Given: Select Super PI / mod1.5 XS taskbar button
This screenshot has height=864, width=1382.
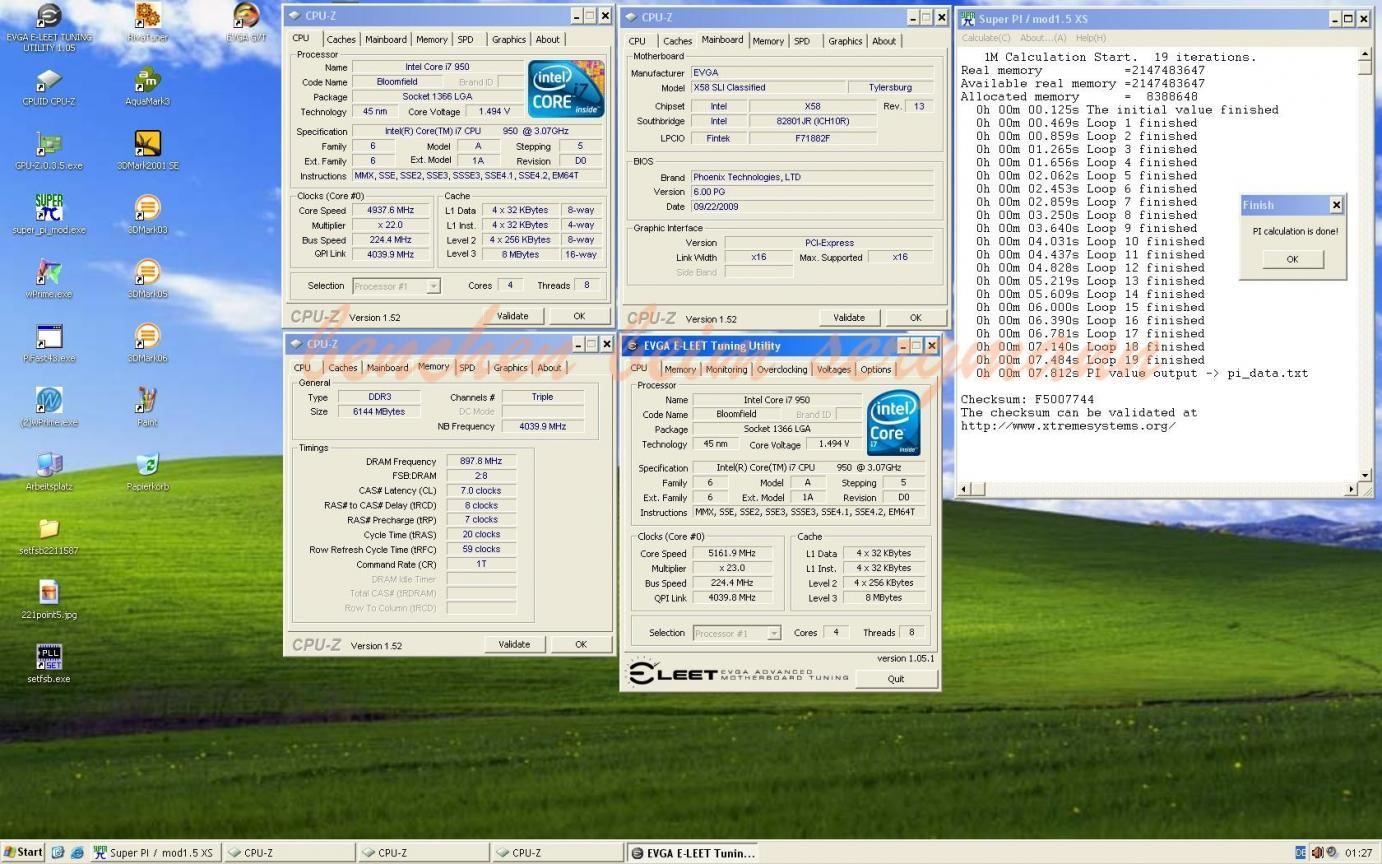Looking at the screenshot, I should (154, 853).
